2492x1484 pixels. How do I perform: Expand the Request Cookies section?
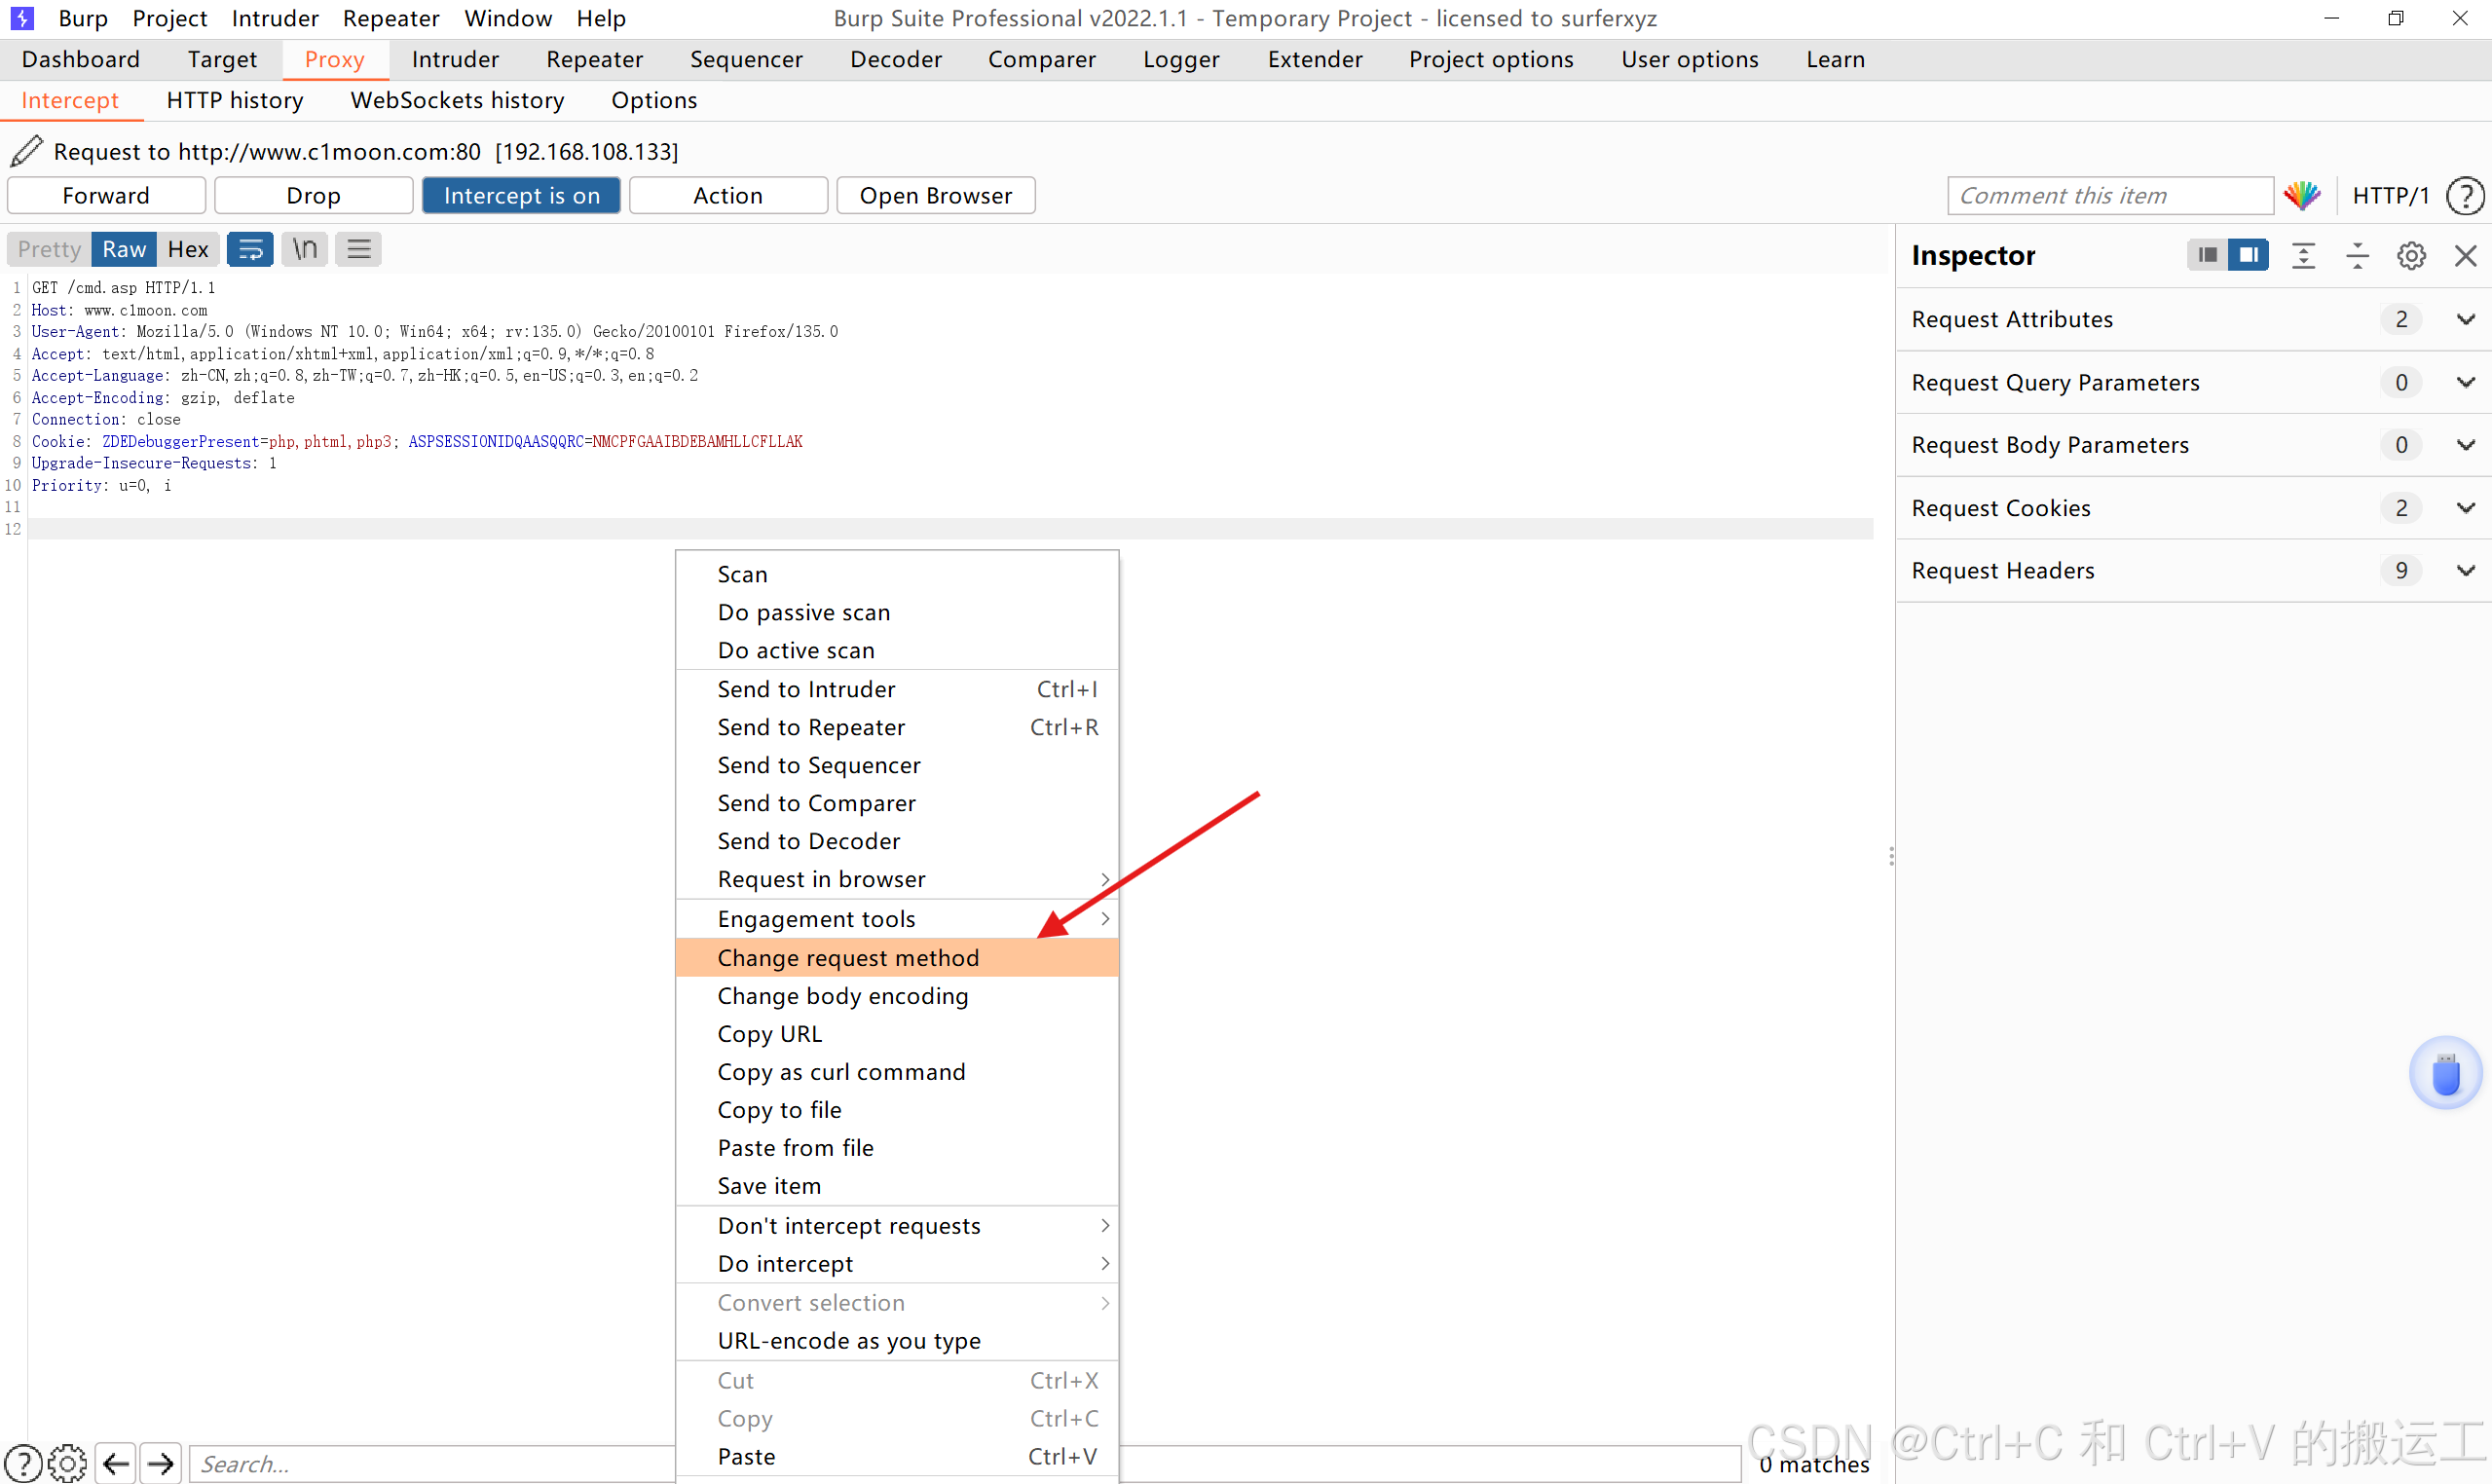[2465, 508]
